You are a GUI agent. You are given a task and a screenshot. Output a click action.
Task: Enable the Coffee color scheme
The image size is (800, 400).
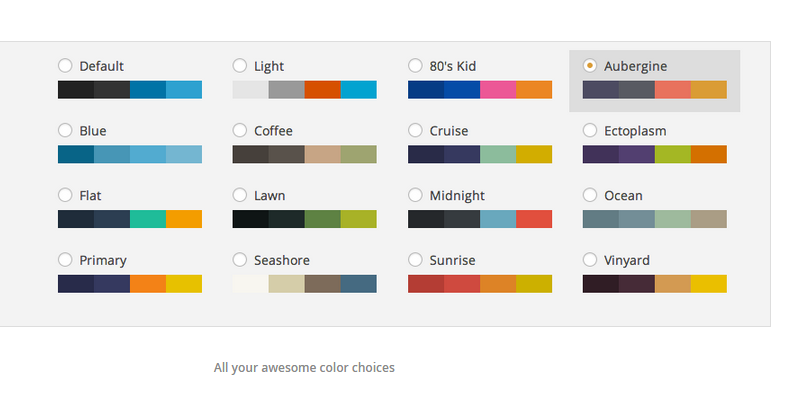click(x=240, y=131)
